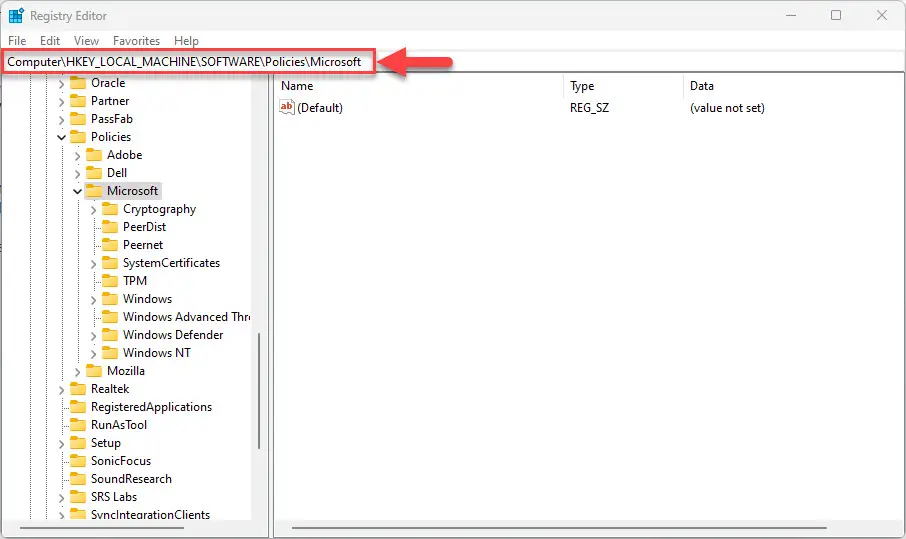Image resolution: width=906 pixels, height=539 pixels.
Task: Select the SRS Labs key label
Action: [x=114, y=497]
